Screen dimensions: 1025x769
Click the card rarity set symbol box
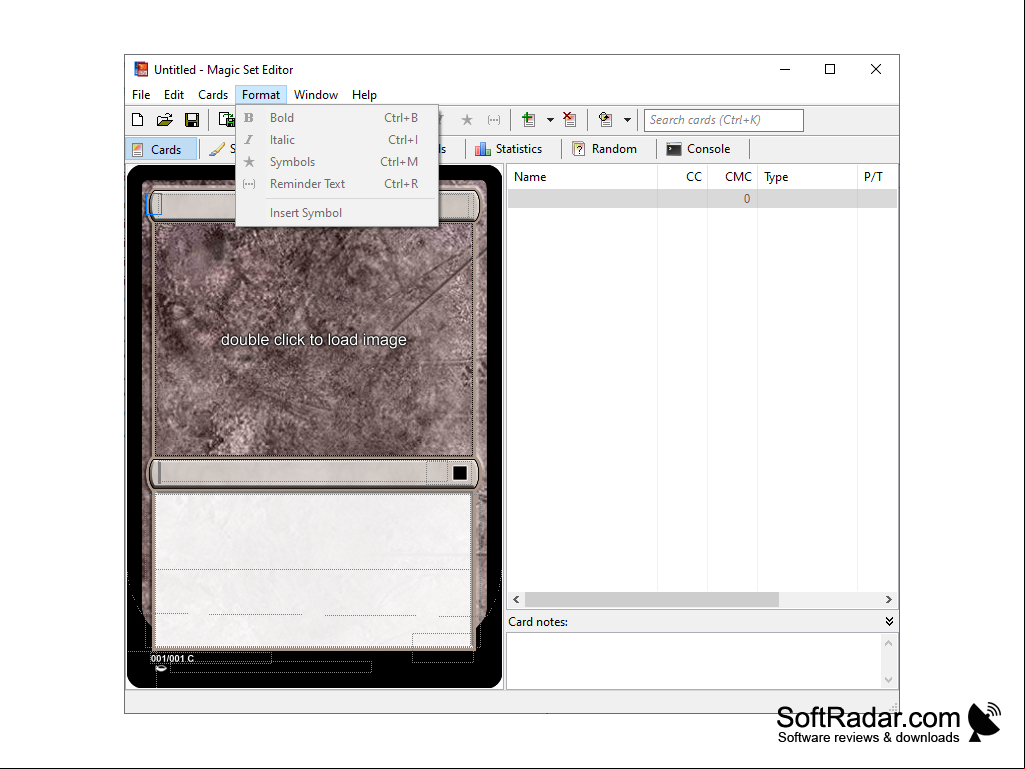click(460, 473)
